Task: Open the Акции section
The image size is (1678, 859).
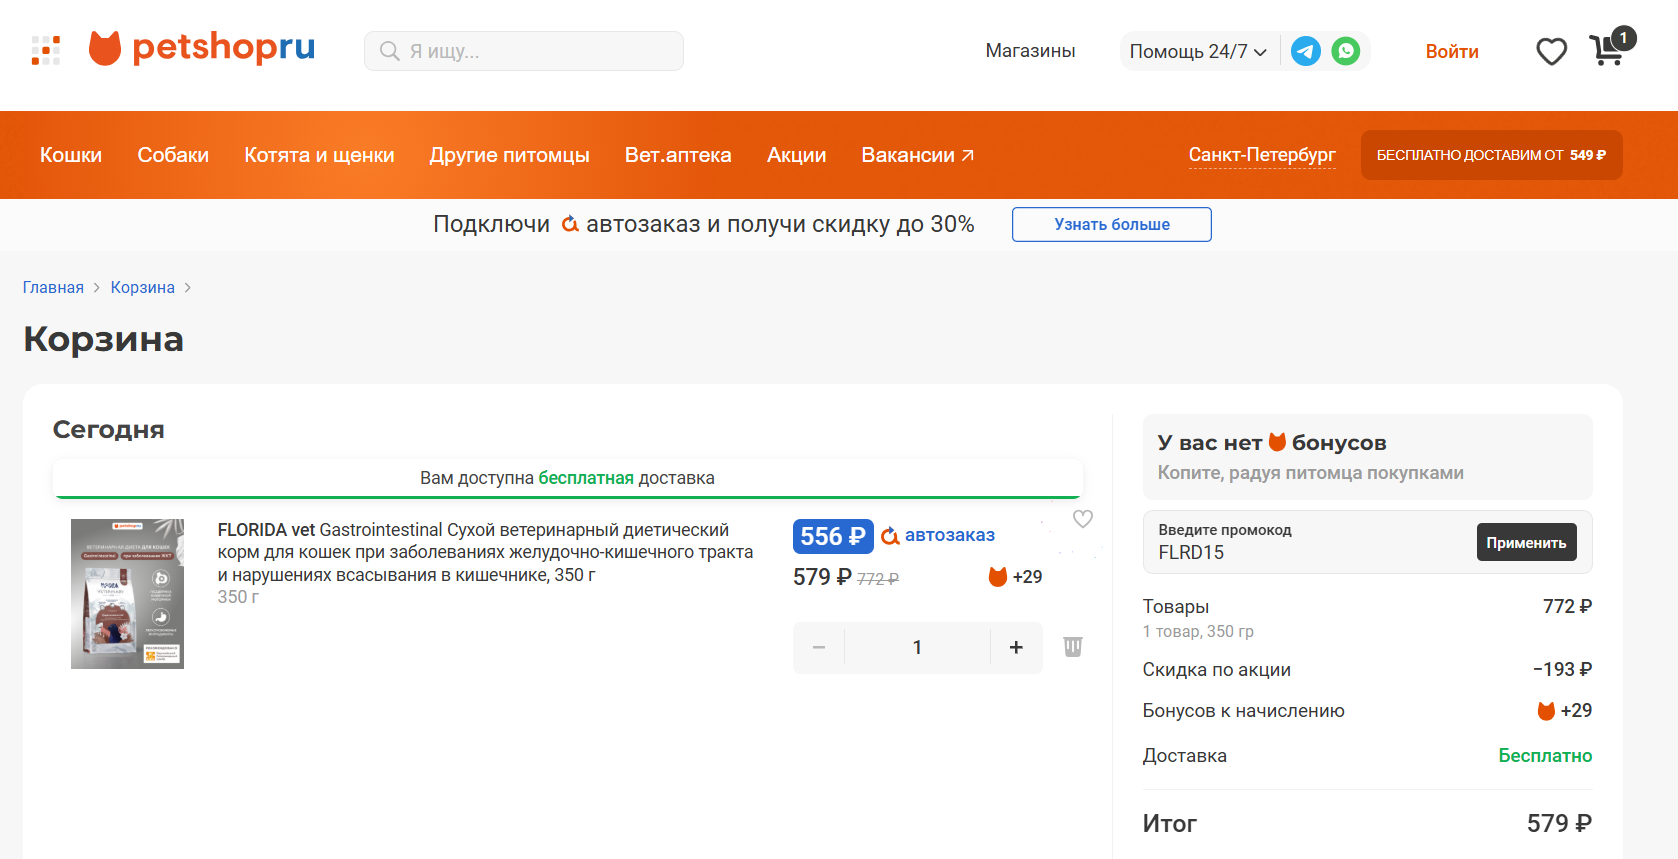Action: coord(797,155)
